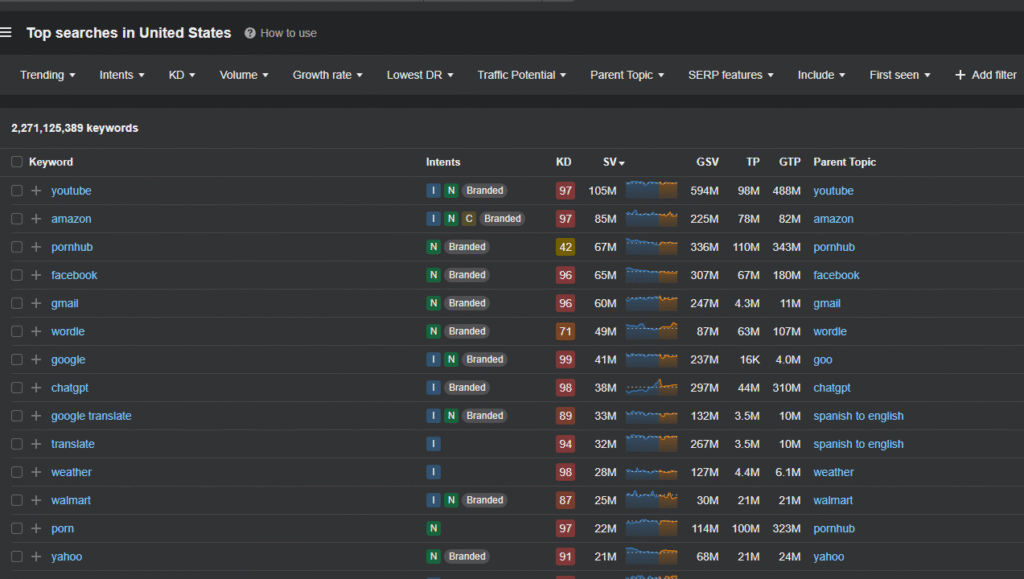Check the weather row checkbox
Viewport: 1024px width, 579px height.
(x=17, y=472)
